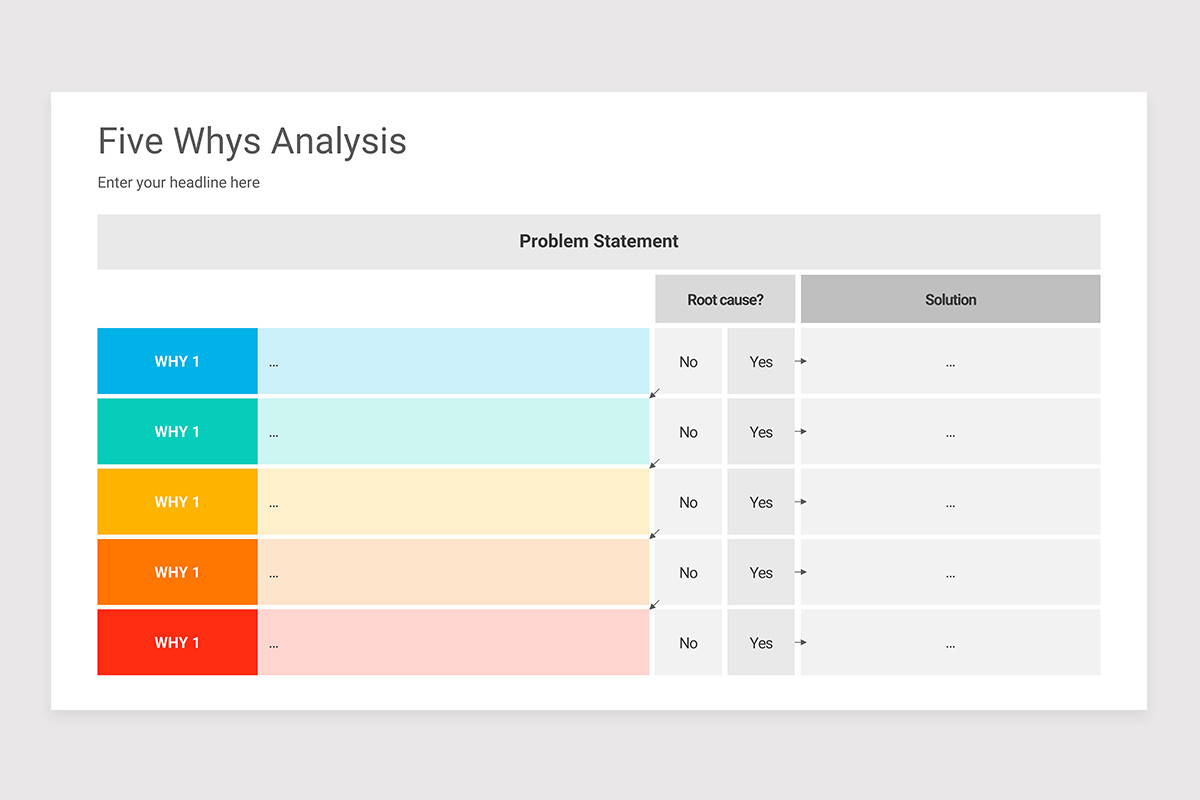Click the "Root cause?" column header

(725, 298)
